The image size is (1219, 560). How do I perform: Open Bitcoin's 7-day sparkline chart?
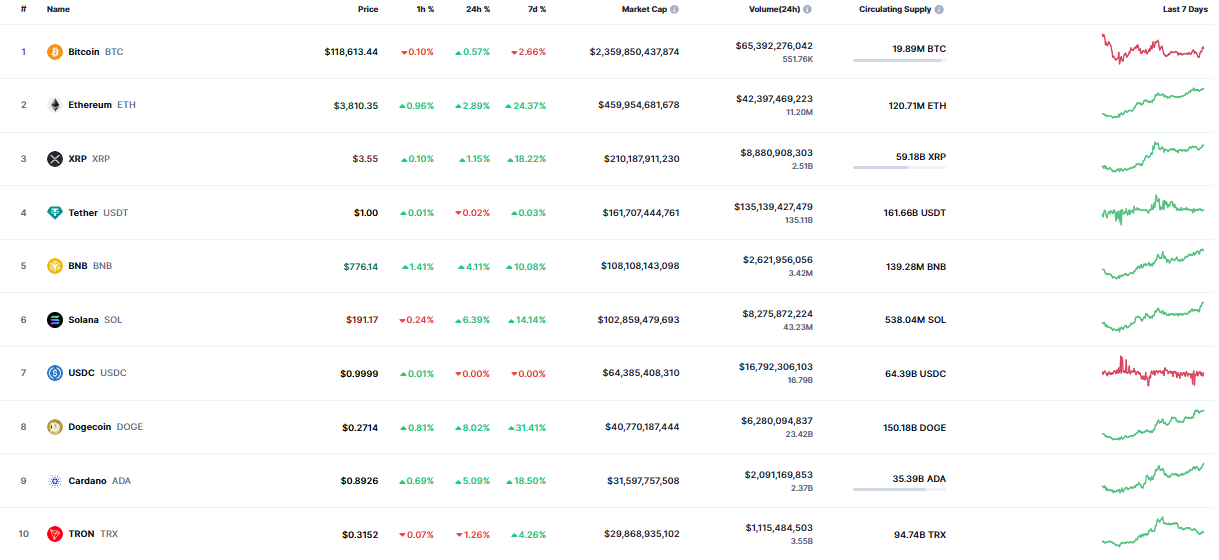(x=1153, y=49)
